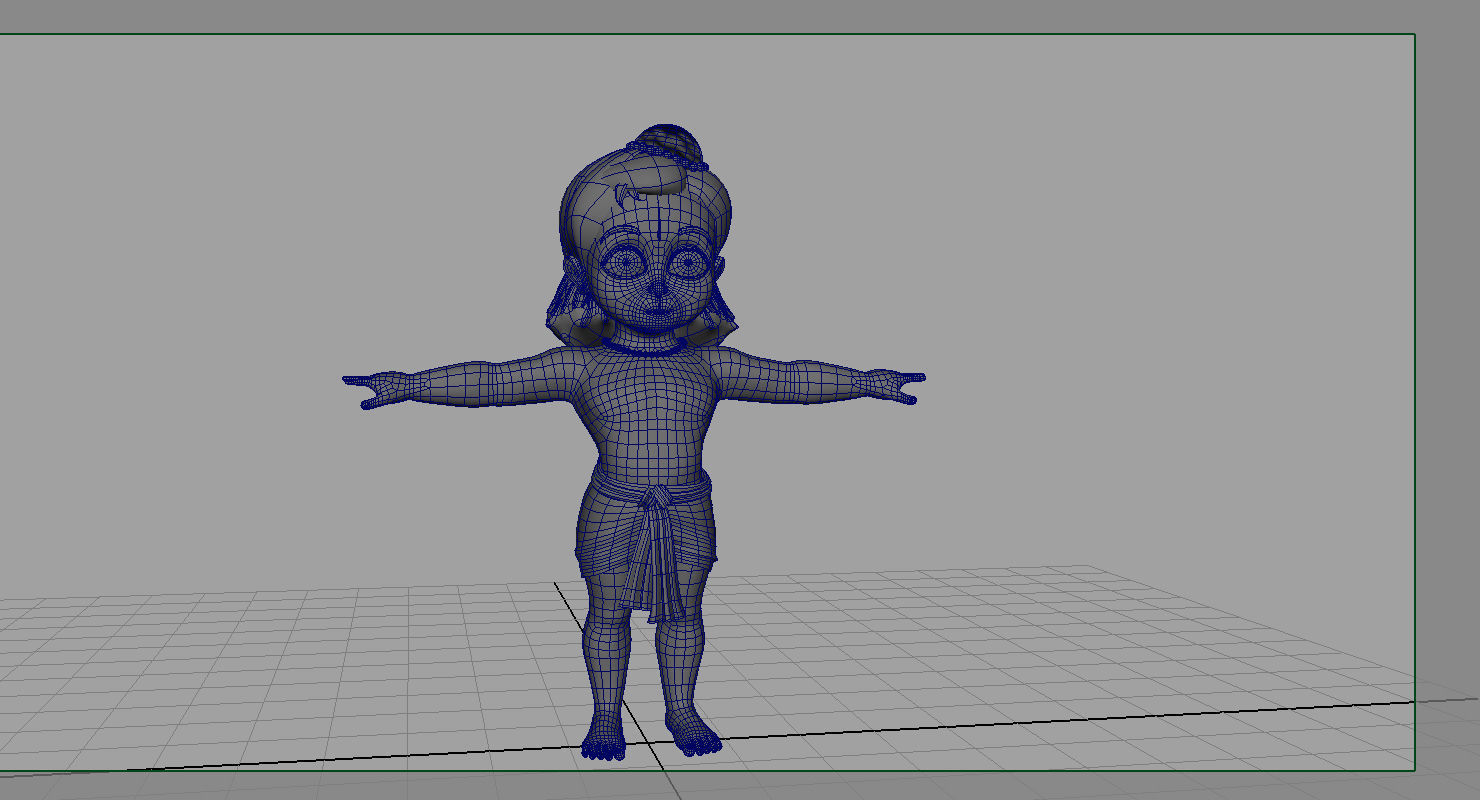Click the character's chest mesh
Screen dimensions: 1480x800
click(x=650, y=392)
